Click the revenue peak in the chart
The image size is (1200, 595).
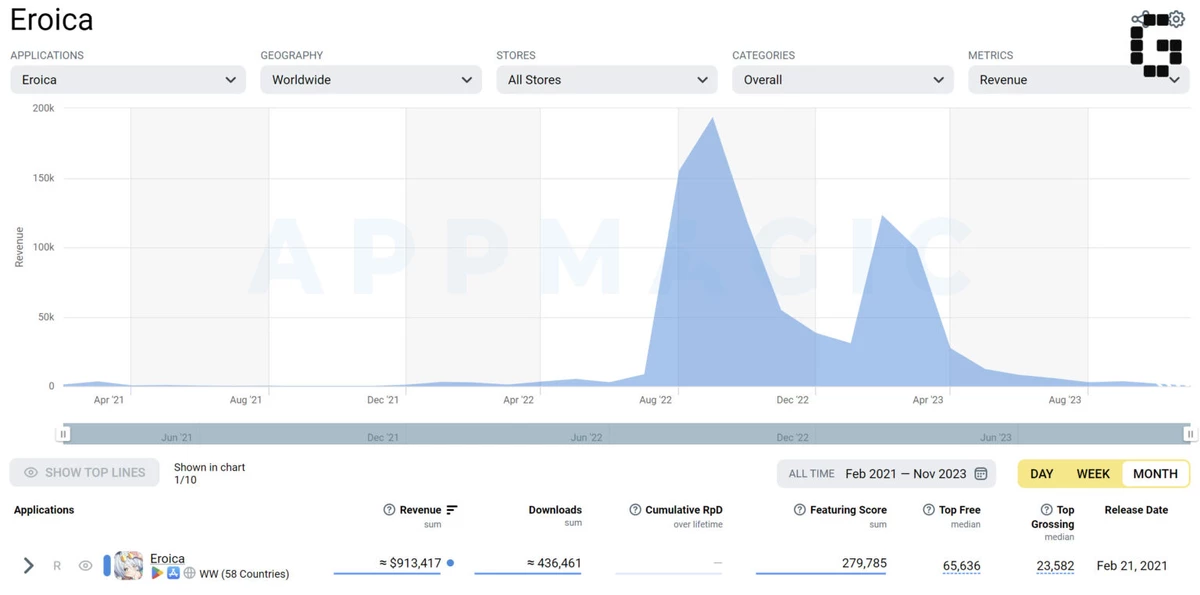click(712, 119)
